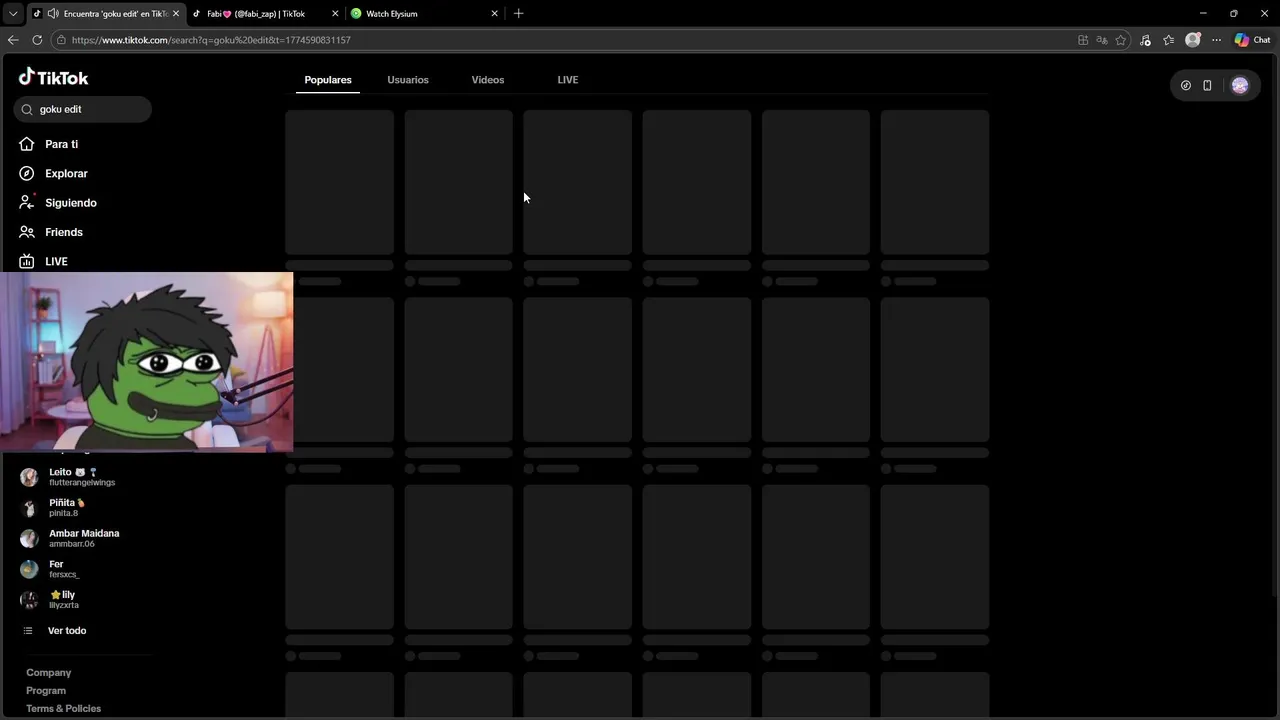Expand the Program footer section
Screen dimensions: 1280x720
(x=46, y=691)
